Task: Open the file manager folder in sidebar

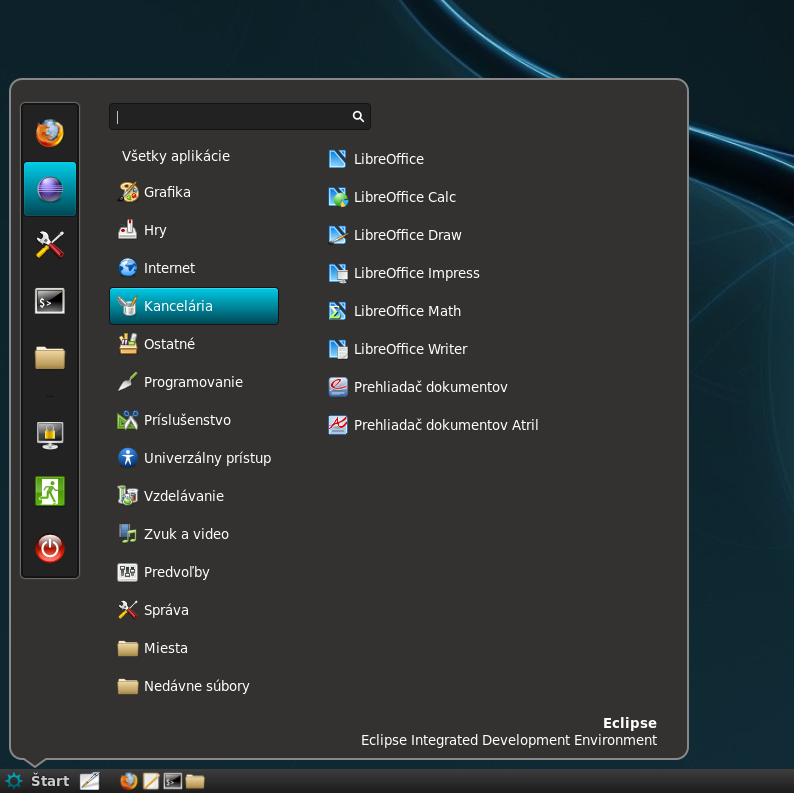Action: 50,358
